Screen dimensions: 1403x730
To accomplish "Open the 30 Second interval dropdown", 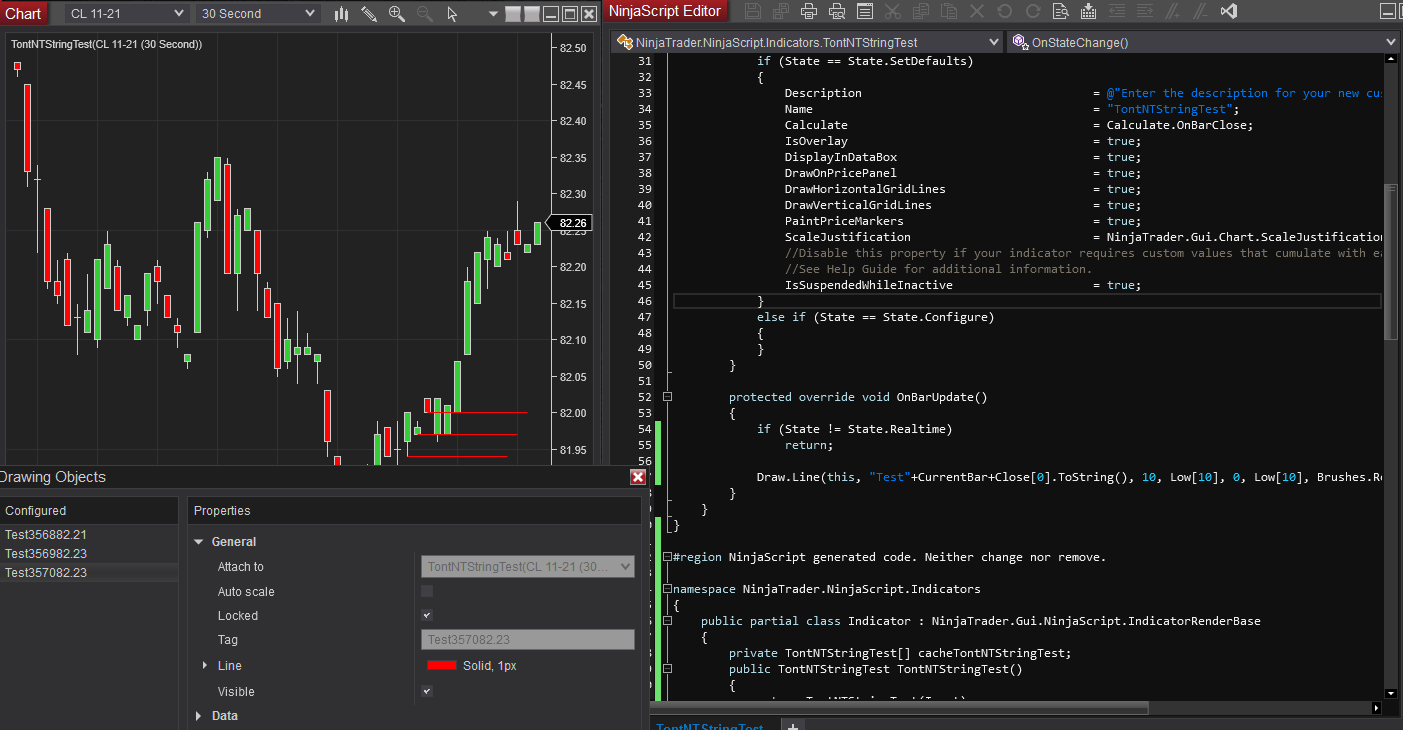I will [258, 14].
